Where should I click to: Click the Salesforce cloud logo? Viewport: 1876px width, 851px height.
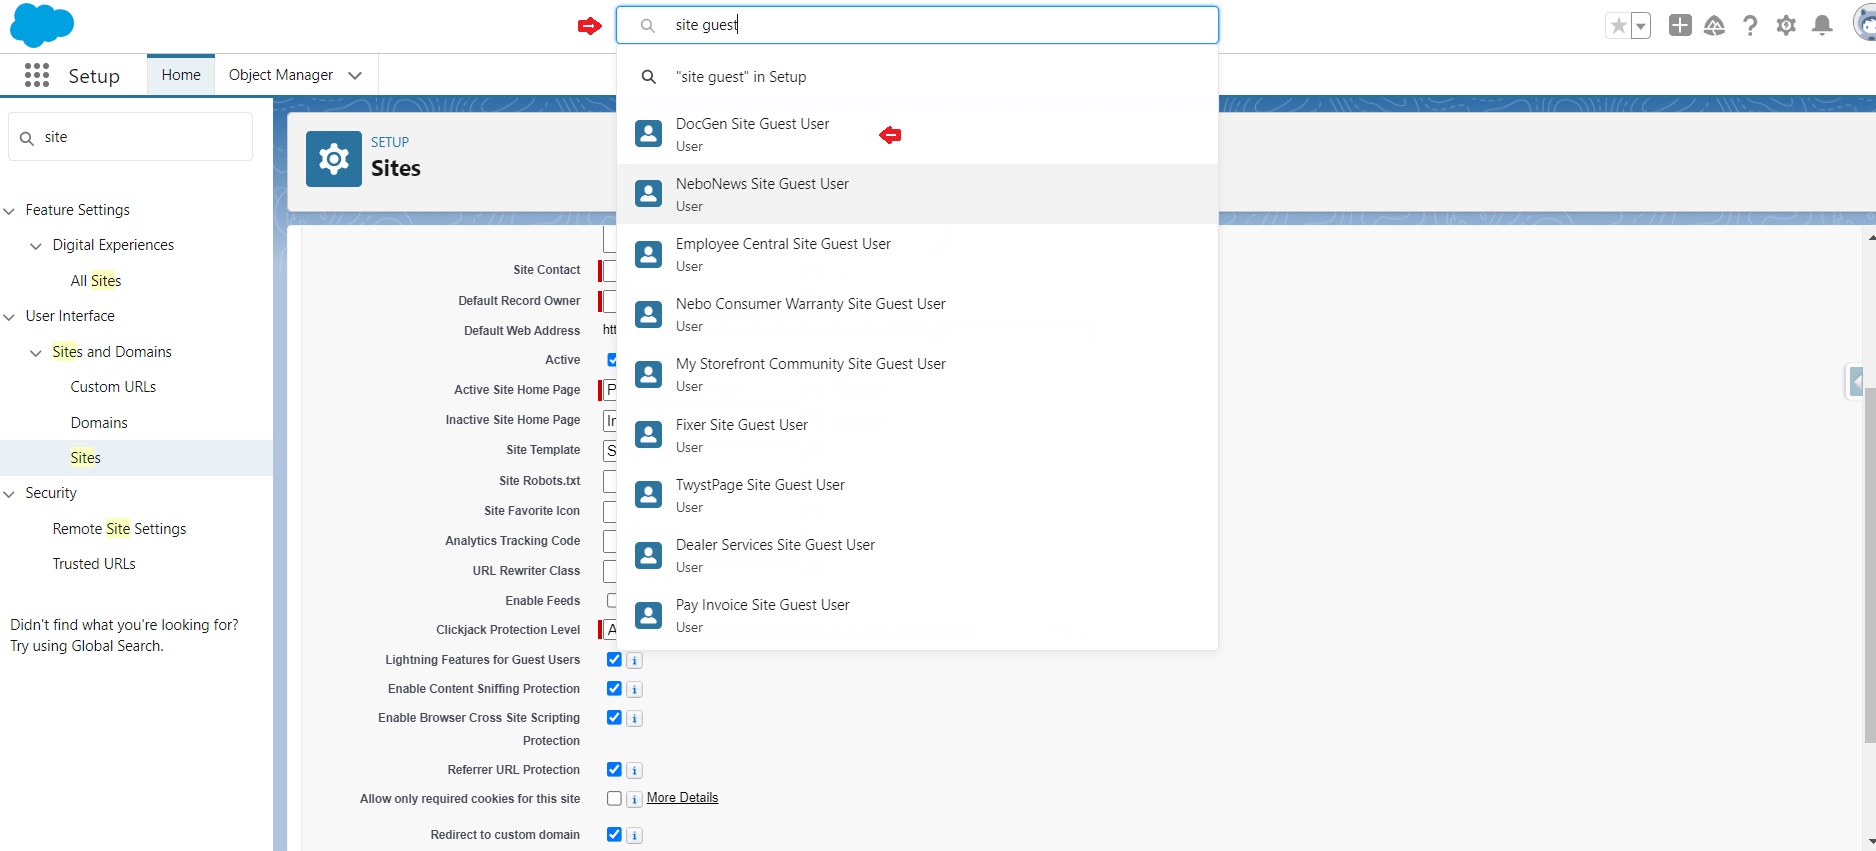[42, 25]
